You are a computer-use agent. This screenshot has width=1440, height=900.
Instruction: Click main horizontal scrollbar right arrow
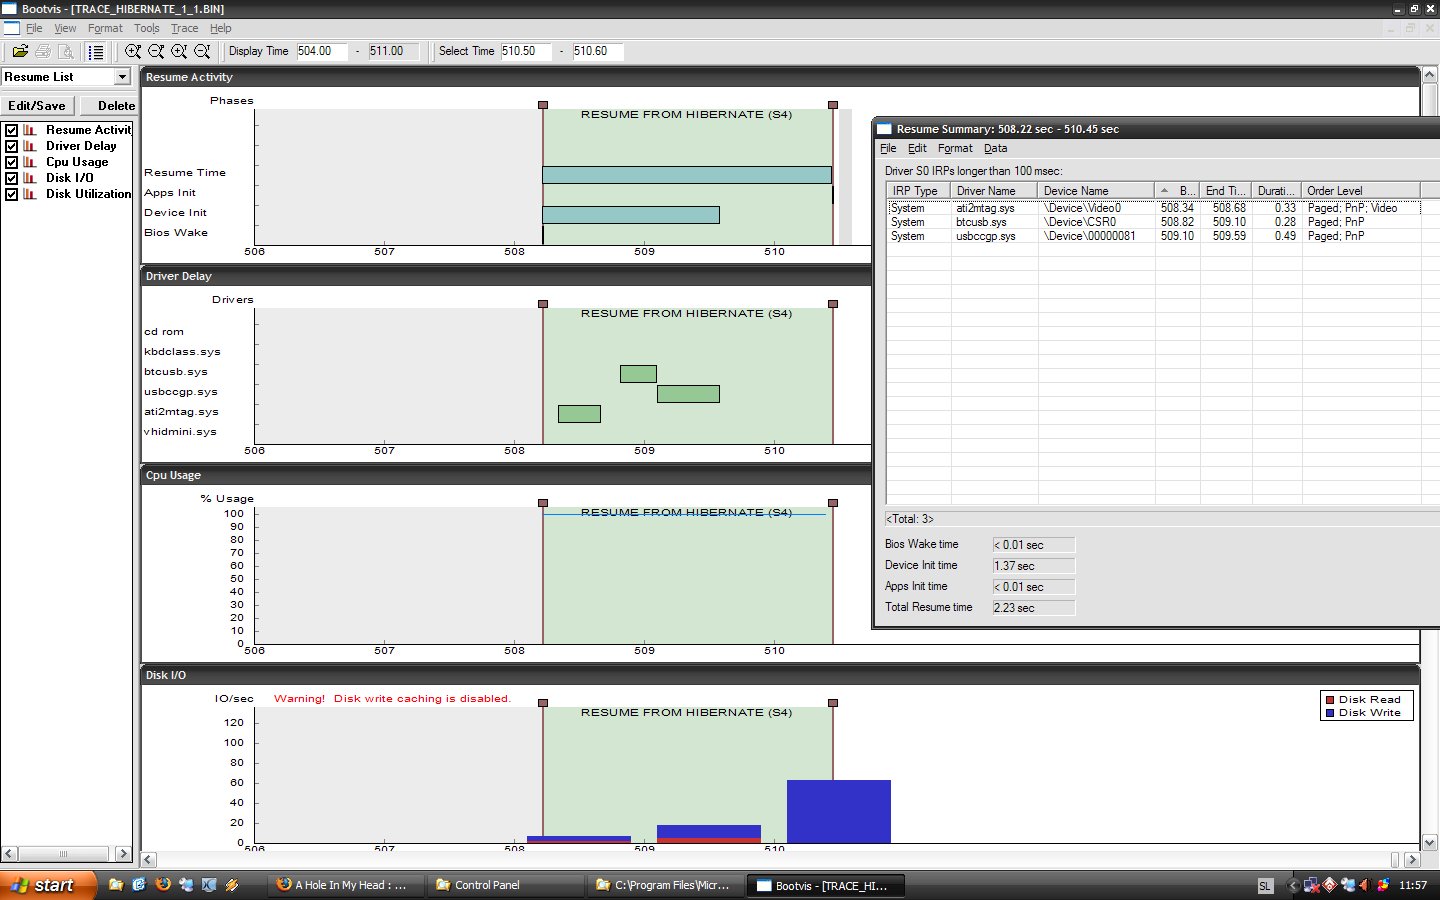pyautogui.click(x=1413, y=859)
